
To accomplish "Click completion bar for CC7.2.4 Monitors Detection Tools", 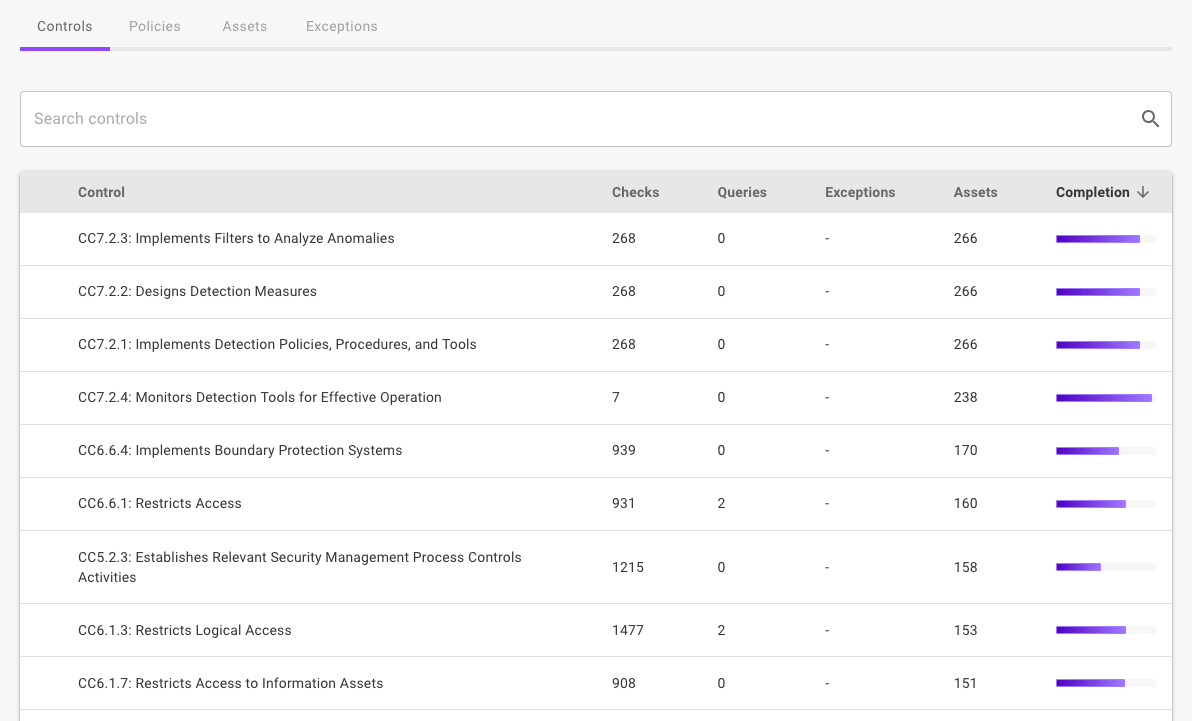I will [x=1105, y=398].
